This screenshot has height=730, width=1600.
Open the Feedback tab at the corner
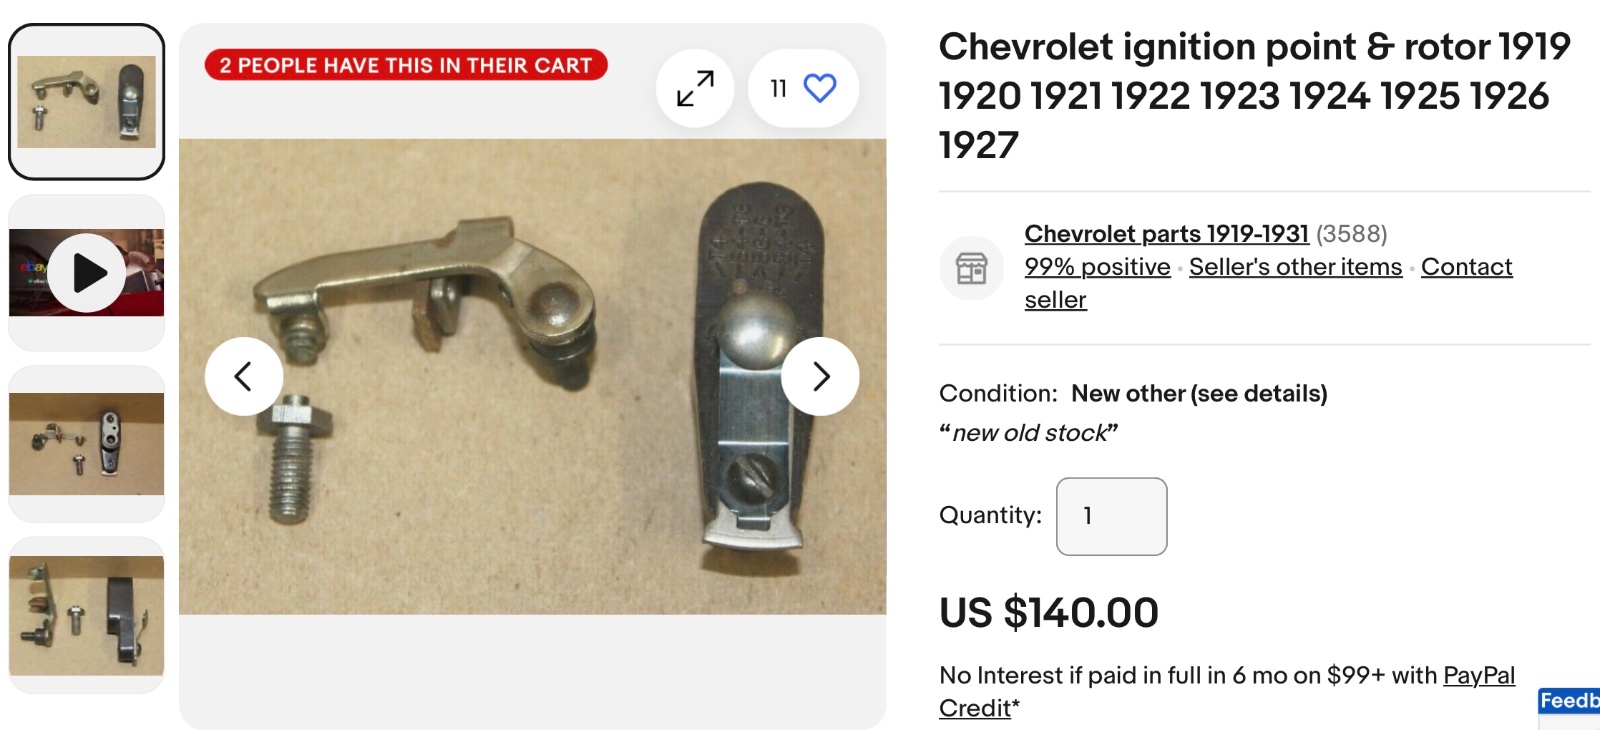[1569, 701]
